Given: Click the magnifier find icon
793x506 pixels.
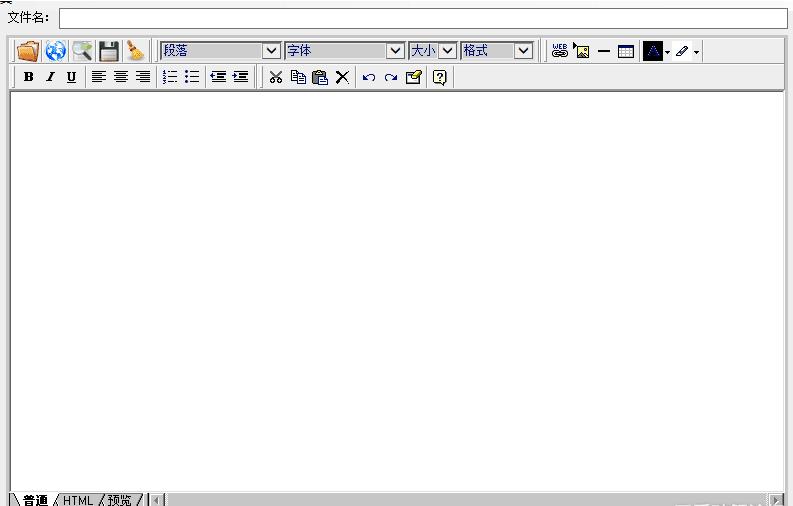Looking at the screenshot, I should [82, 51].
